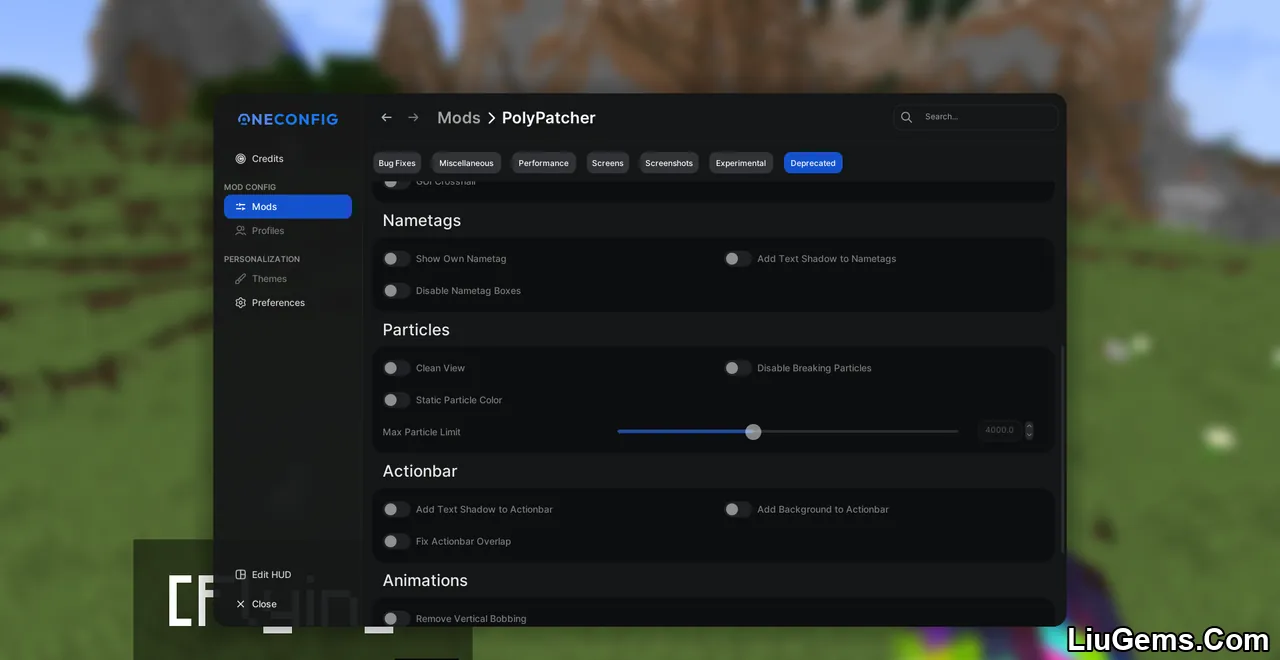Screen dimensions: 1280x660
Task: Click the Actionbar section heading
Action: [x=420, y=471]
